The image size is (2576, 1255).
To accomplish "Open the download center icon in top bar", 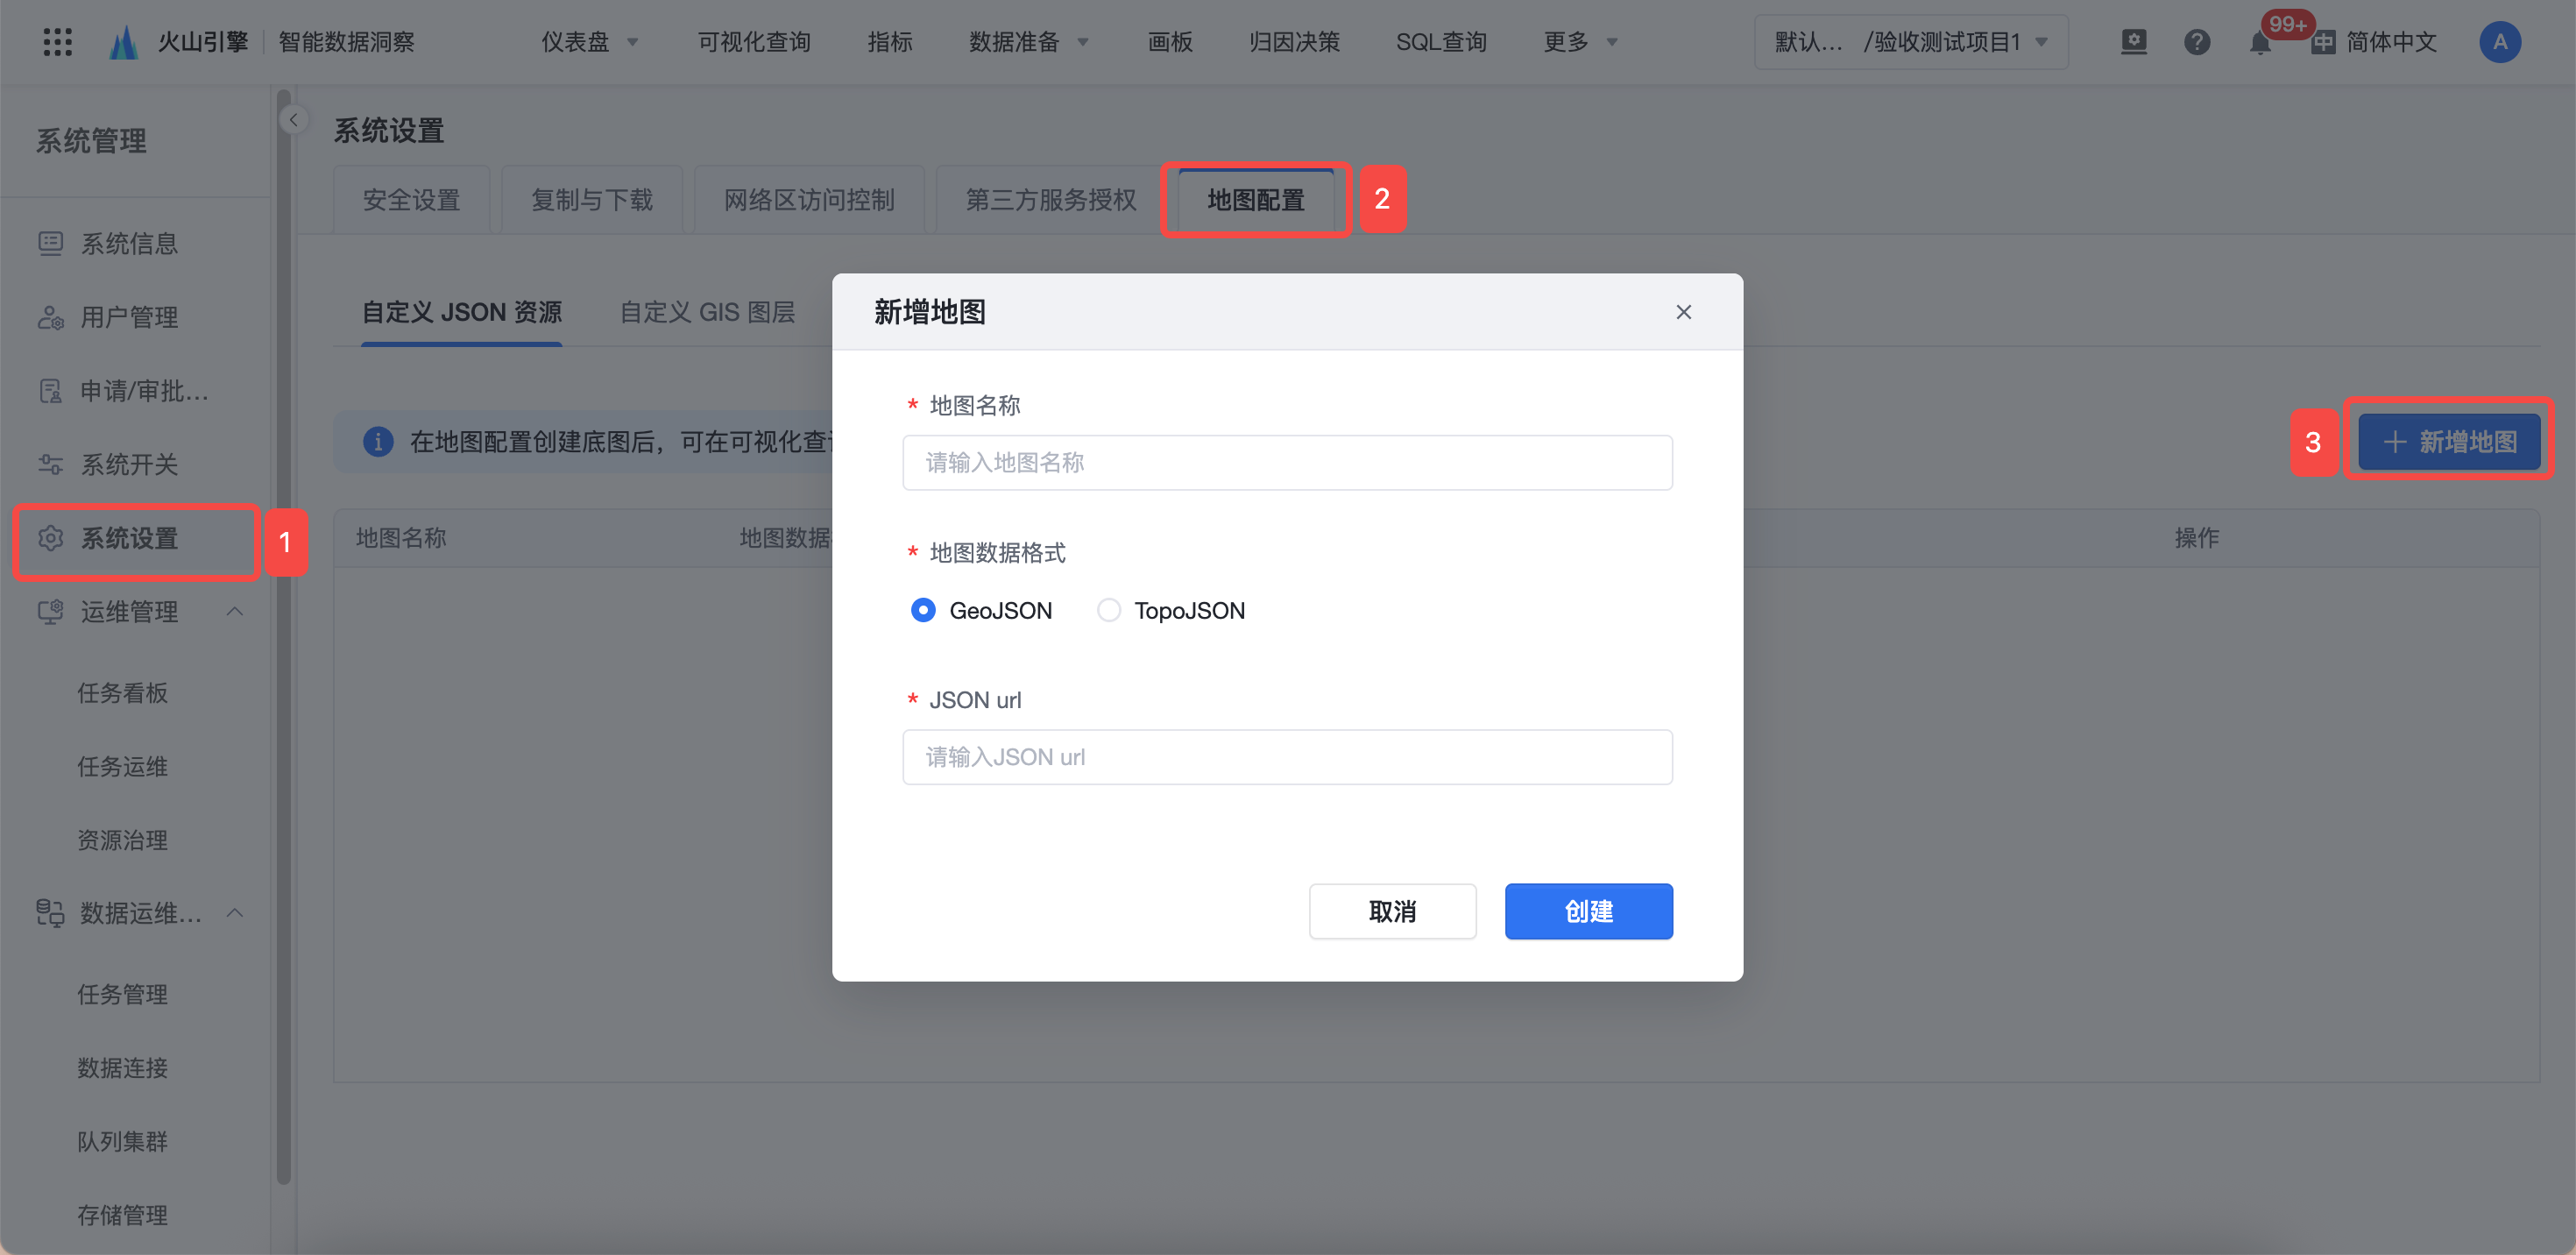I will point(2134,42).
